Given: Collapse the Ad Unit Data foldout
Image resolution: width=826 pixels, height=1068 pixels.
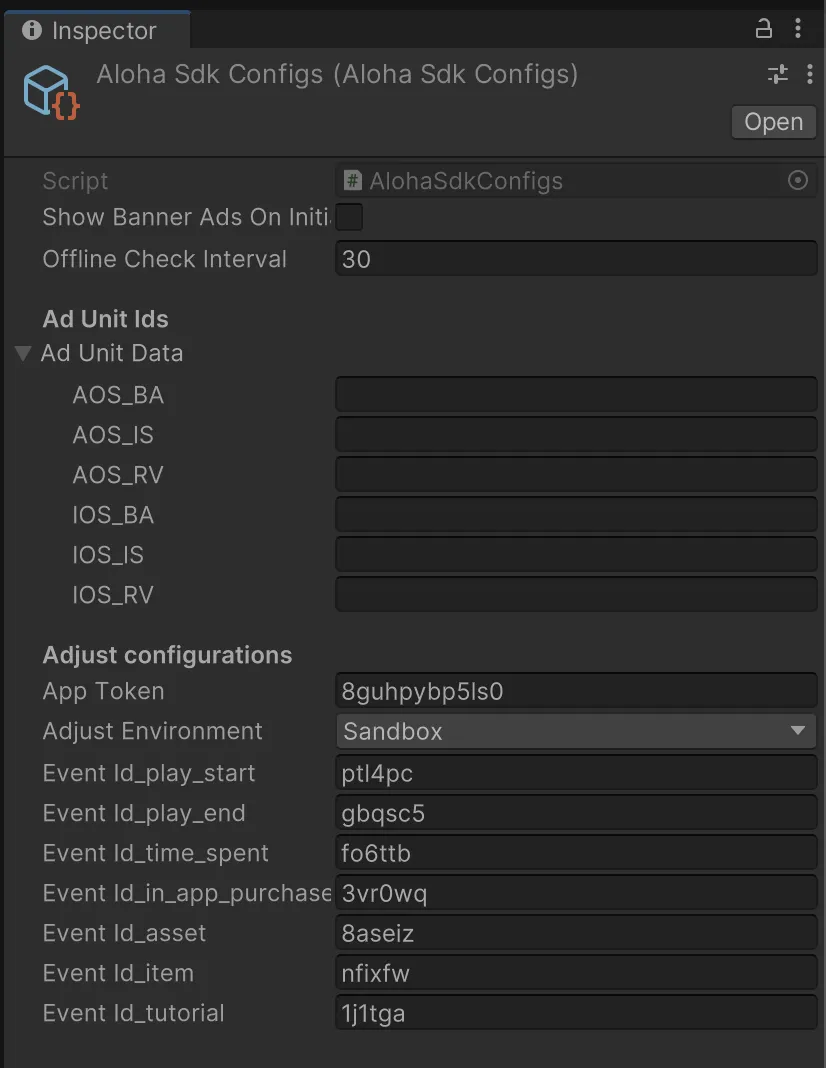Looking at the screenshot, I should tap(23, 354).
